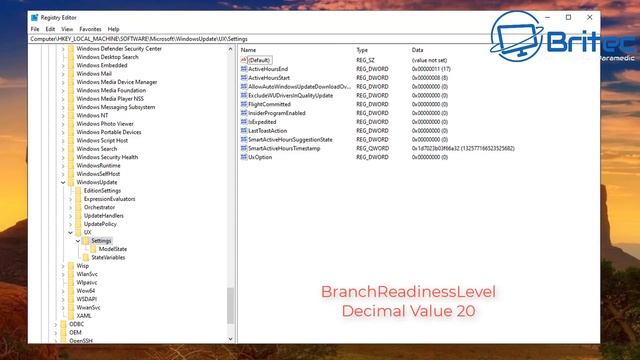Click the UpdatePolicy folder icon
This screenshot has height=360, width=640.
(x=78, y=224)
